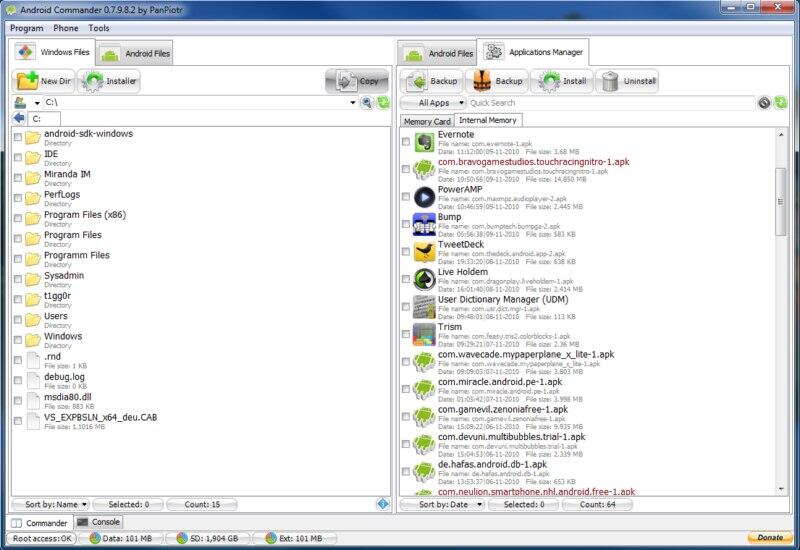Focus the Quick Search input field
This screenshot has height=550, width=800.
click(611, 103)
